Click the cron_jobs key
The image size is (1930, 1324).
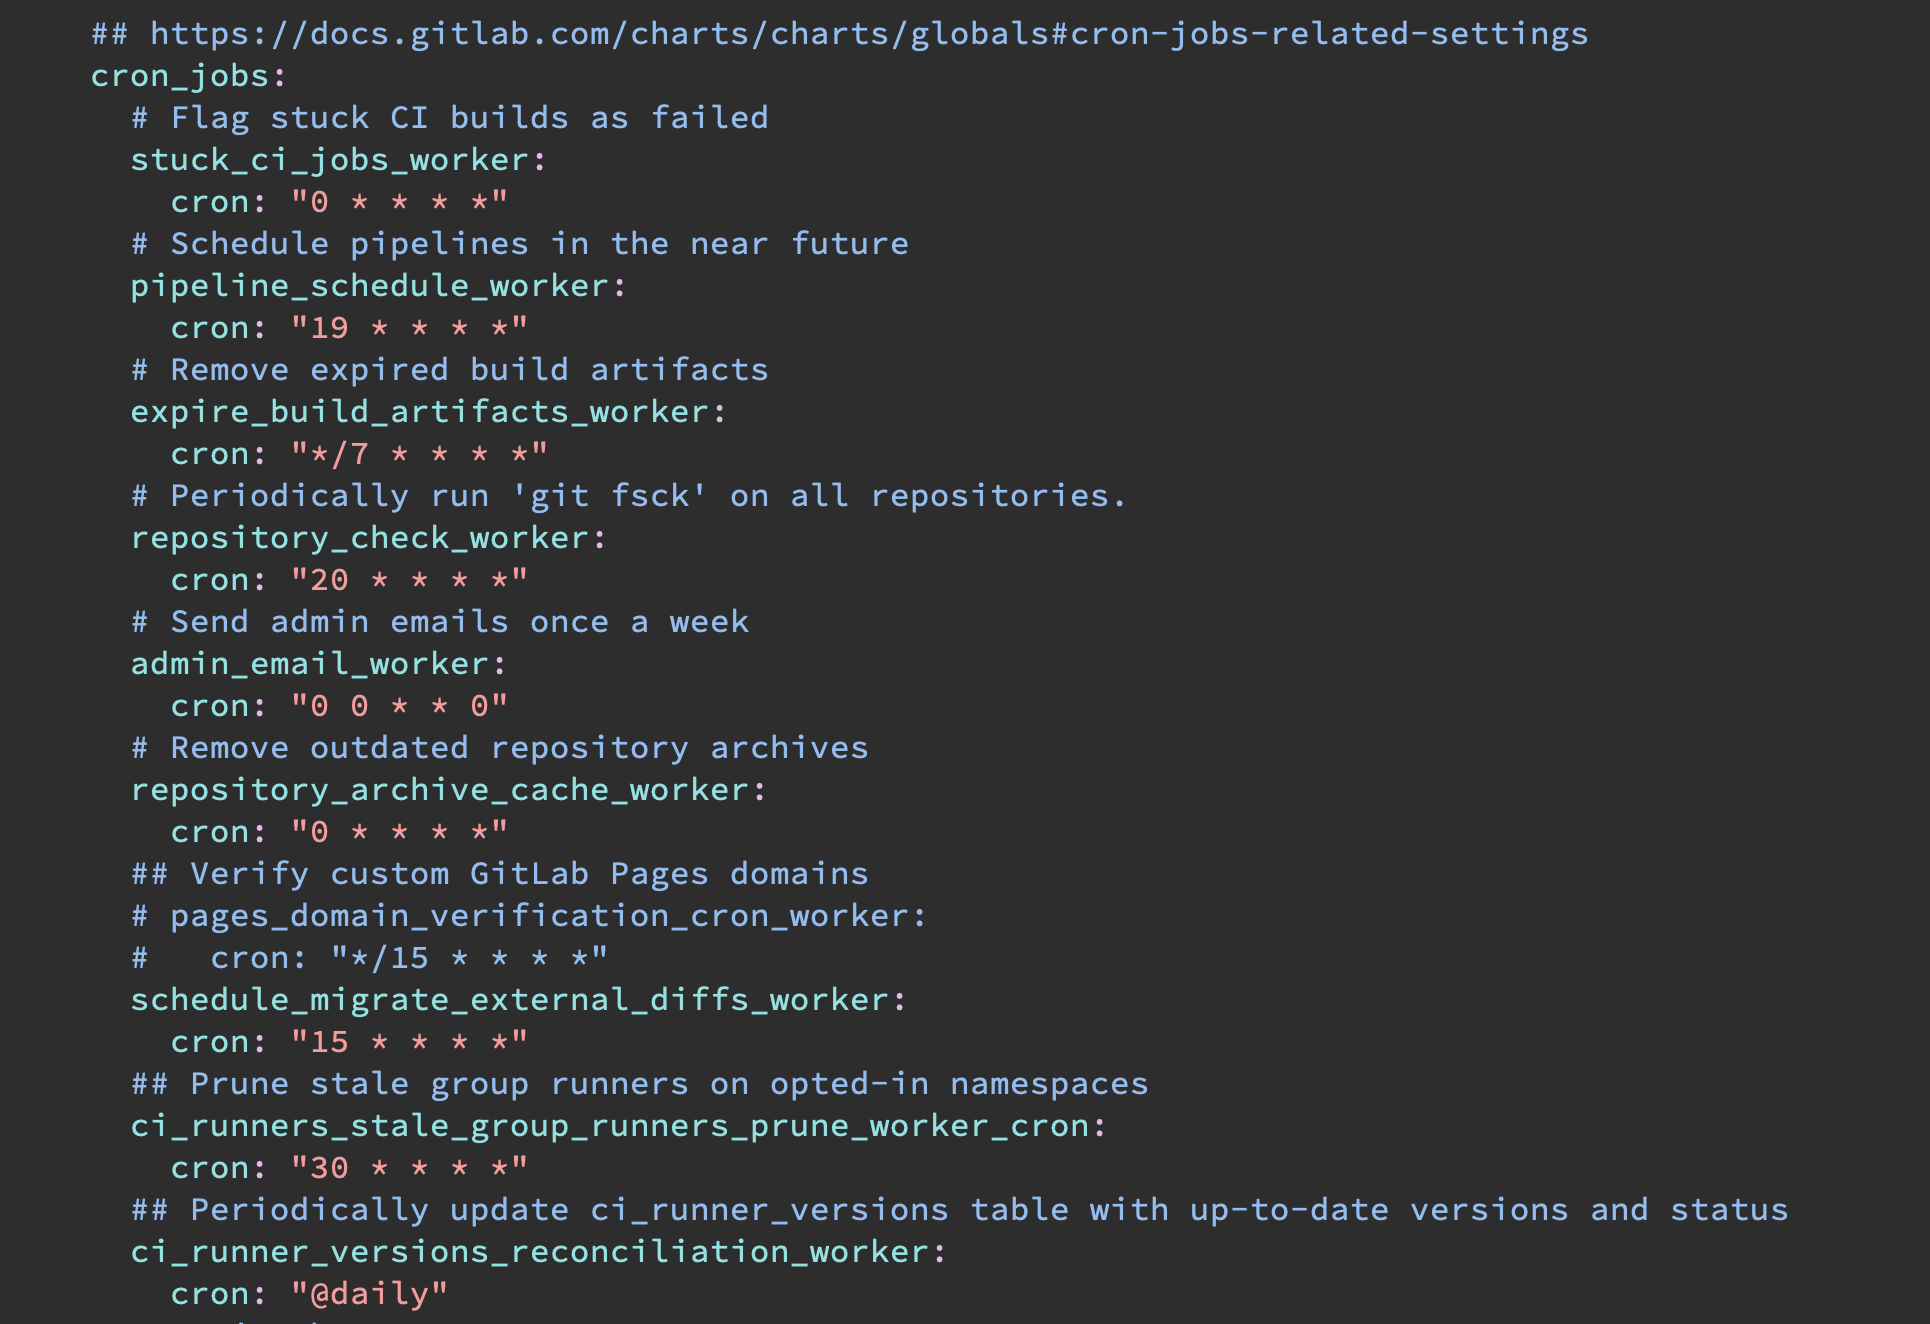click(180, 76)
